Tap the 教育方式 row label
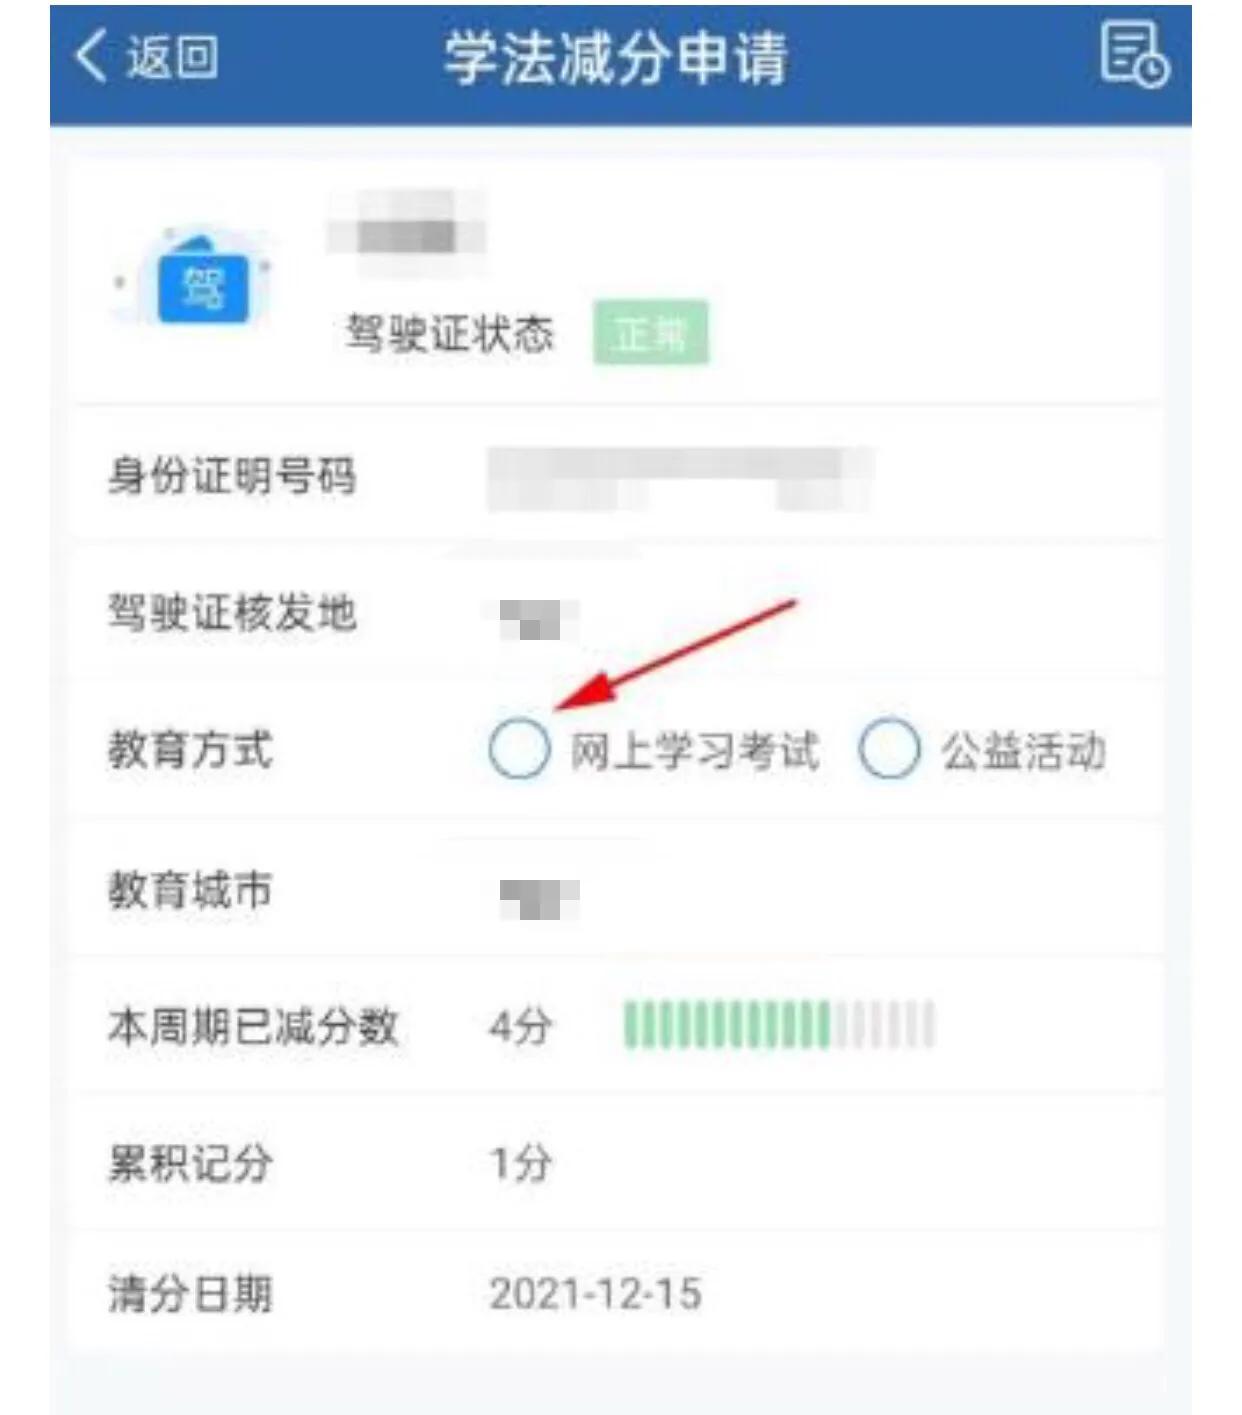This screenshot has height=1415, width=1242. pyautogui.click(x=190, y=750)
